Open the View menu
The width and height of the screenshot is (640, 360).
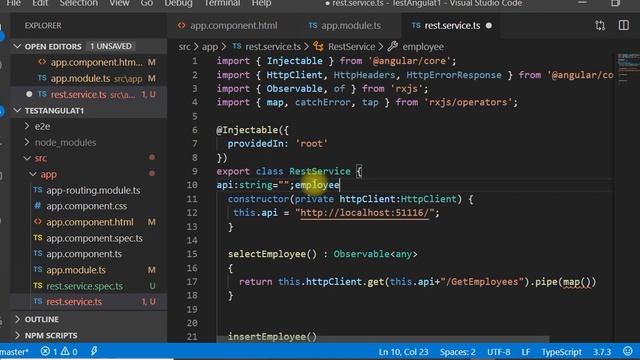click(x=119, y=3)
